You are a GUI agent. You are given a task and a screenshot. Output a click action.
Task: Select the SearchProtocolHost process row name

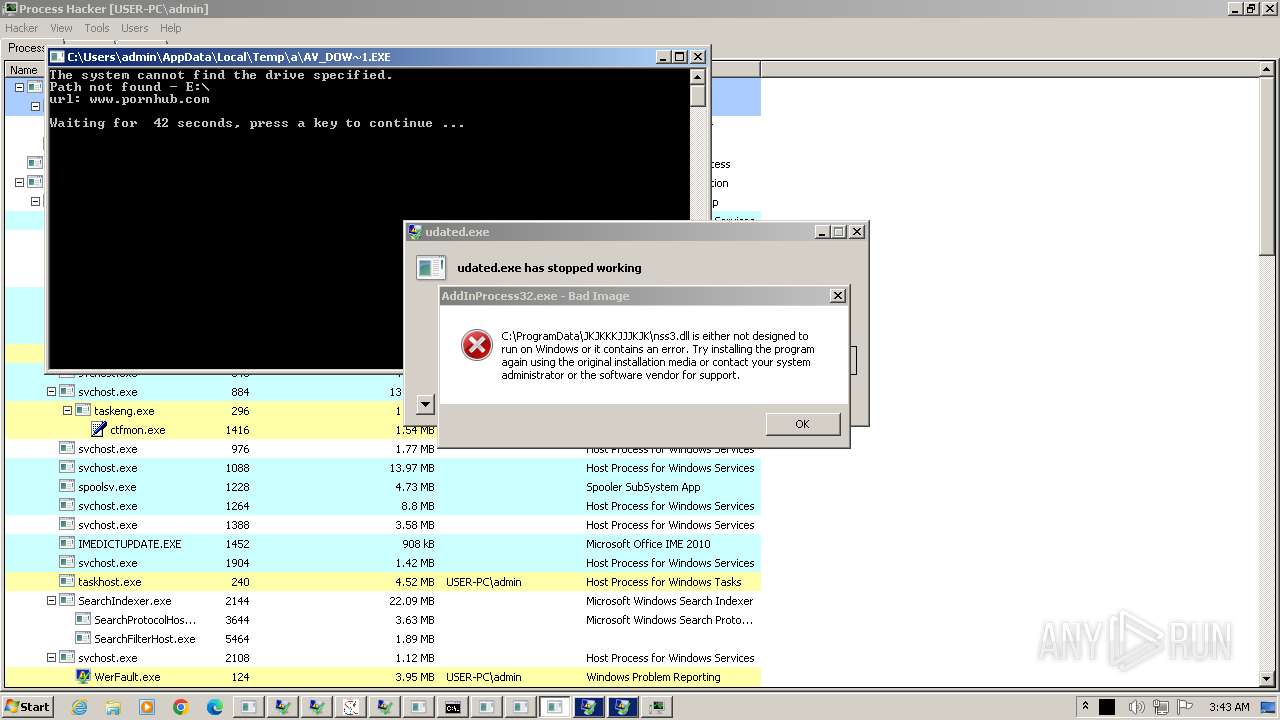pyautogui.click(x=145, y=620)
